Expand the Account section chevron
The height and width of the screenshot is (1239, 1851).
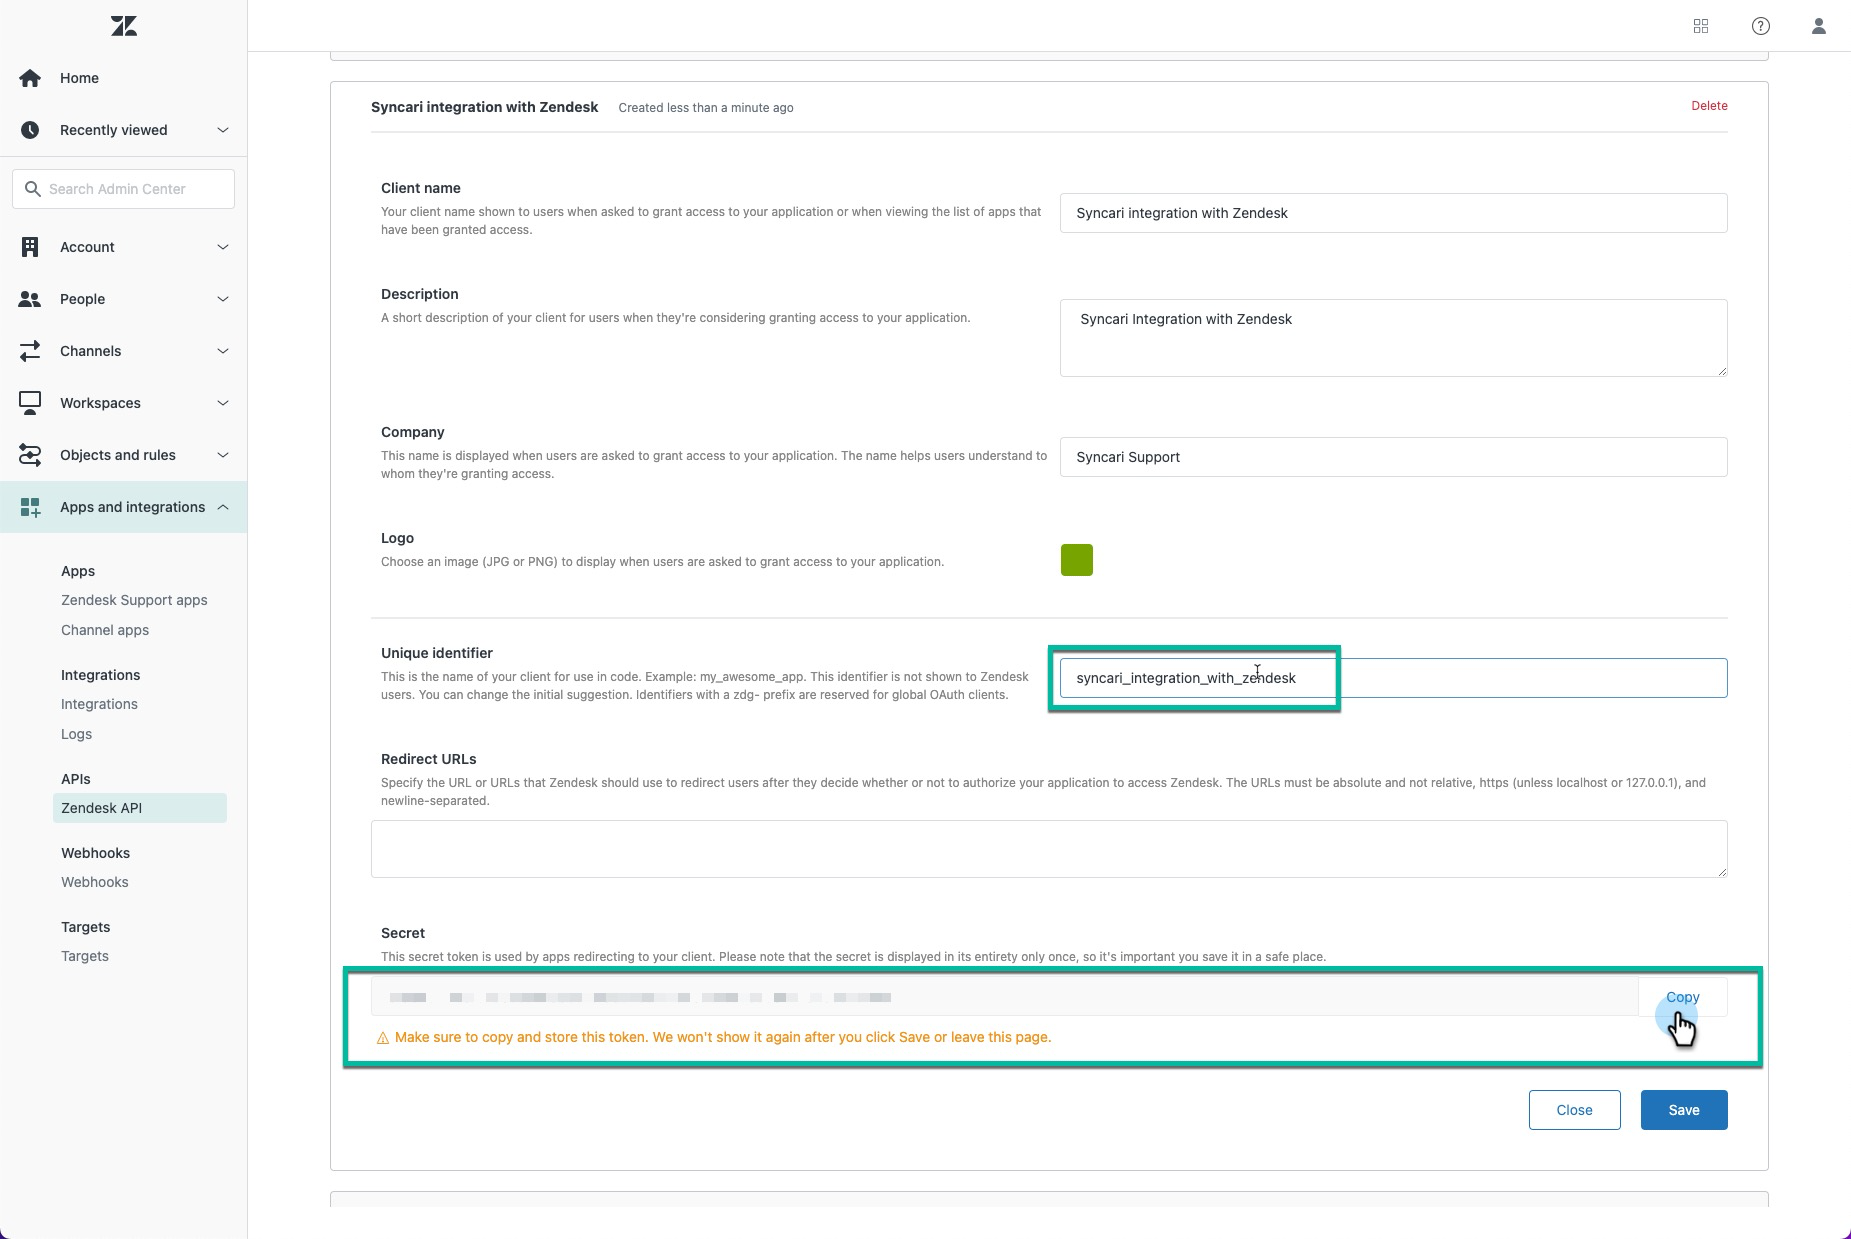[223, 247]
